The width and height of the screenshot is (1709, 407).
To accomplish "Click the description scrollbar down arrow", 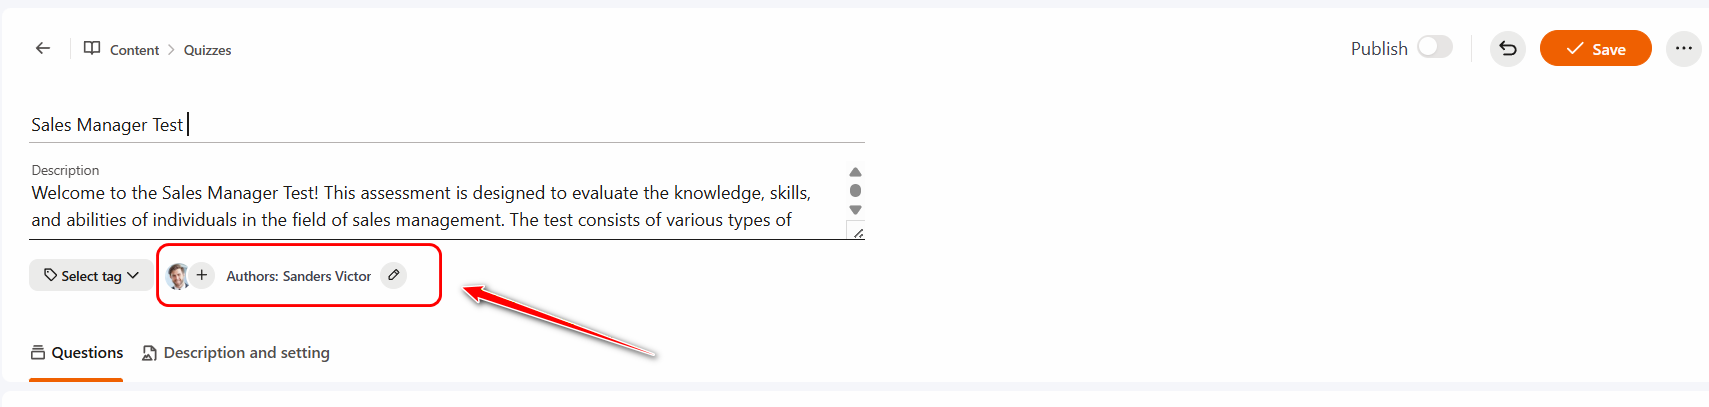I will [x=855, y=210].
